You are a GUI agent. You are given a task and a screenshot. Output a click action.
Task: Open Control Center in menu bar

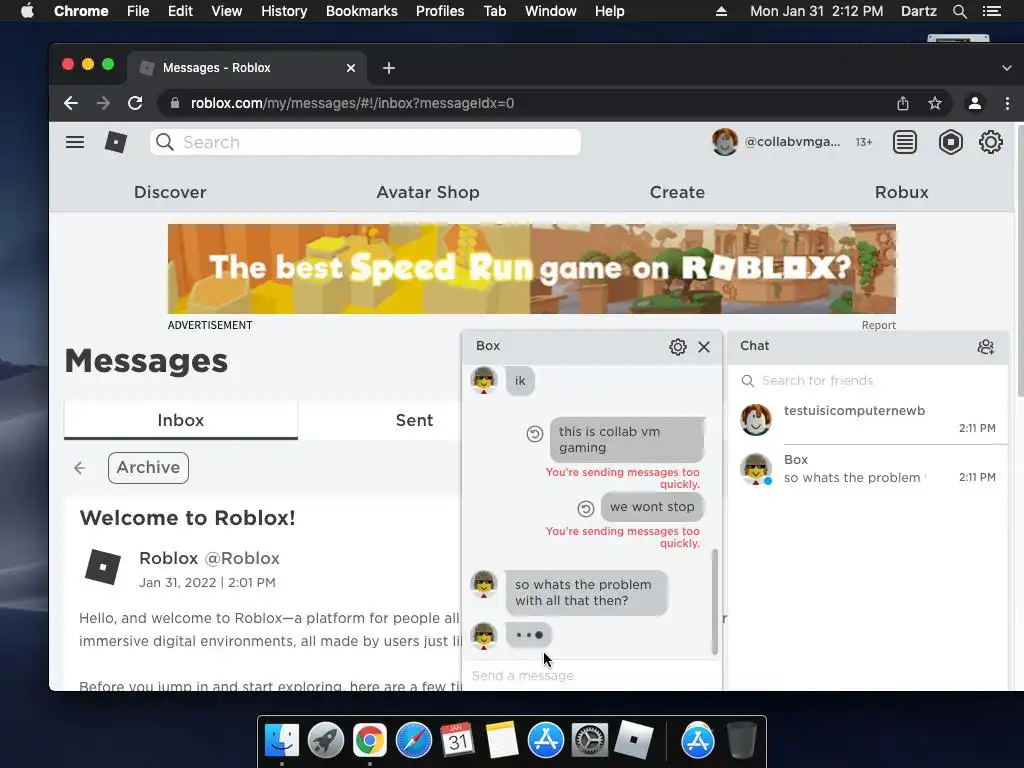991,11
